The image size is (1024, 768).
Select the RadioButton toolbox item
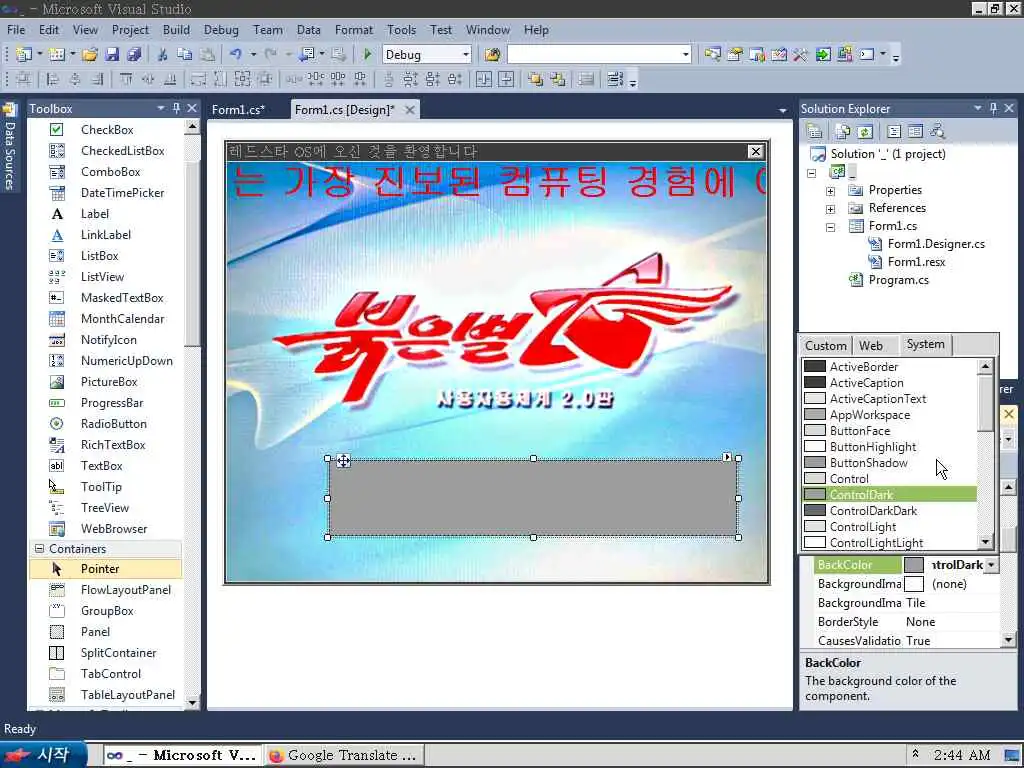tap(104, 424)
